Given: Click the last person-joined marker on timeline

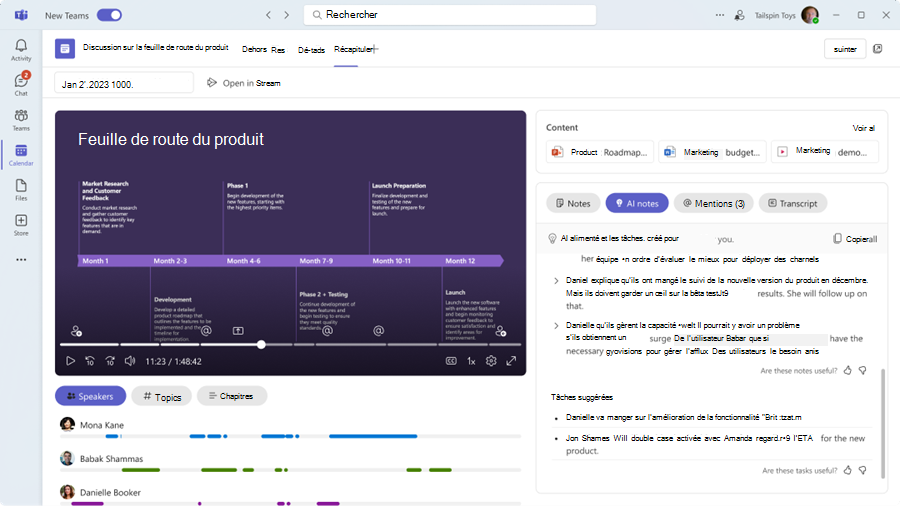Looking at the screenshot, I should point(501,331).
